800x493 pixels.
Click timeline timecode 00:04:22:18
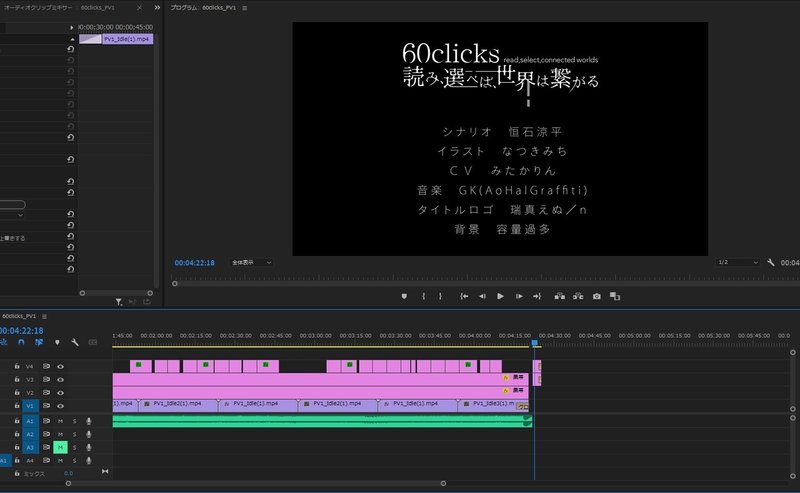tap(21, 331)
